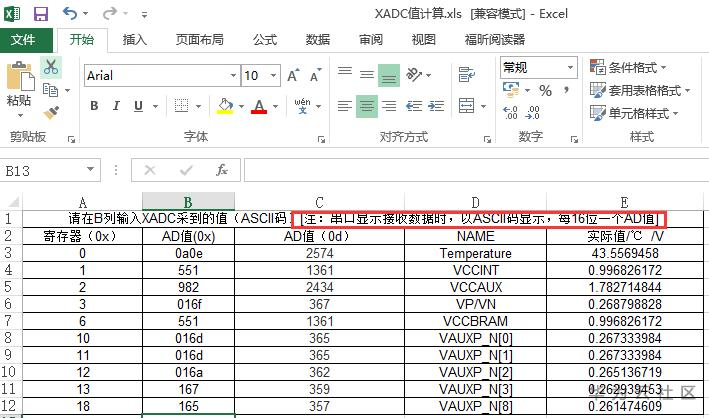Click the Borders icon

(181, 106)
